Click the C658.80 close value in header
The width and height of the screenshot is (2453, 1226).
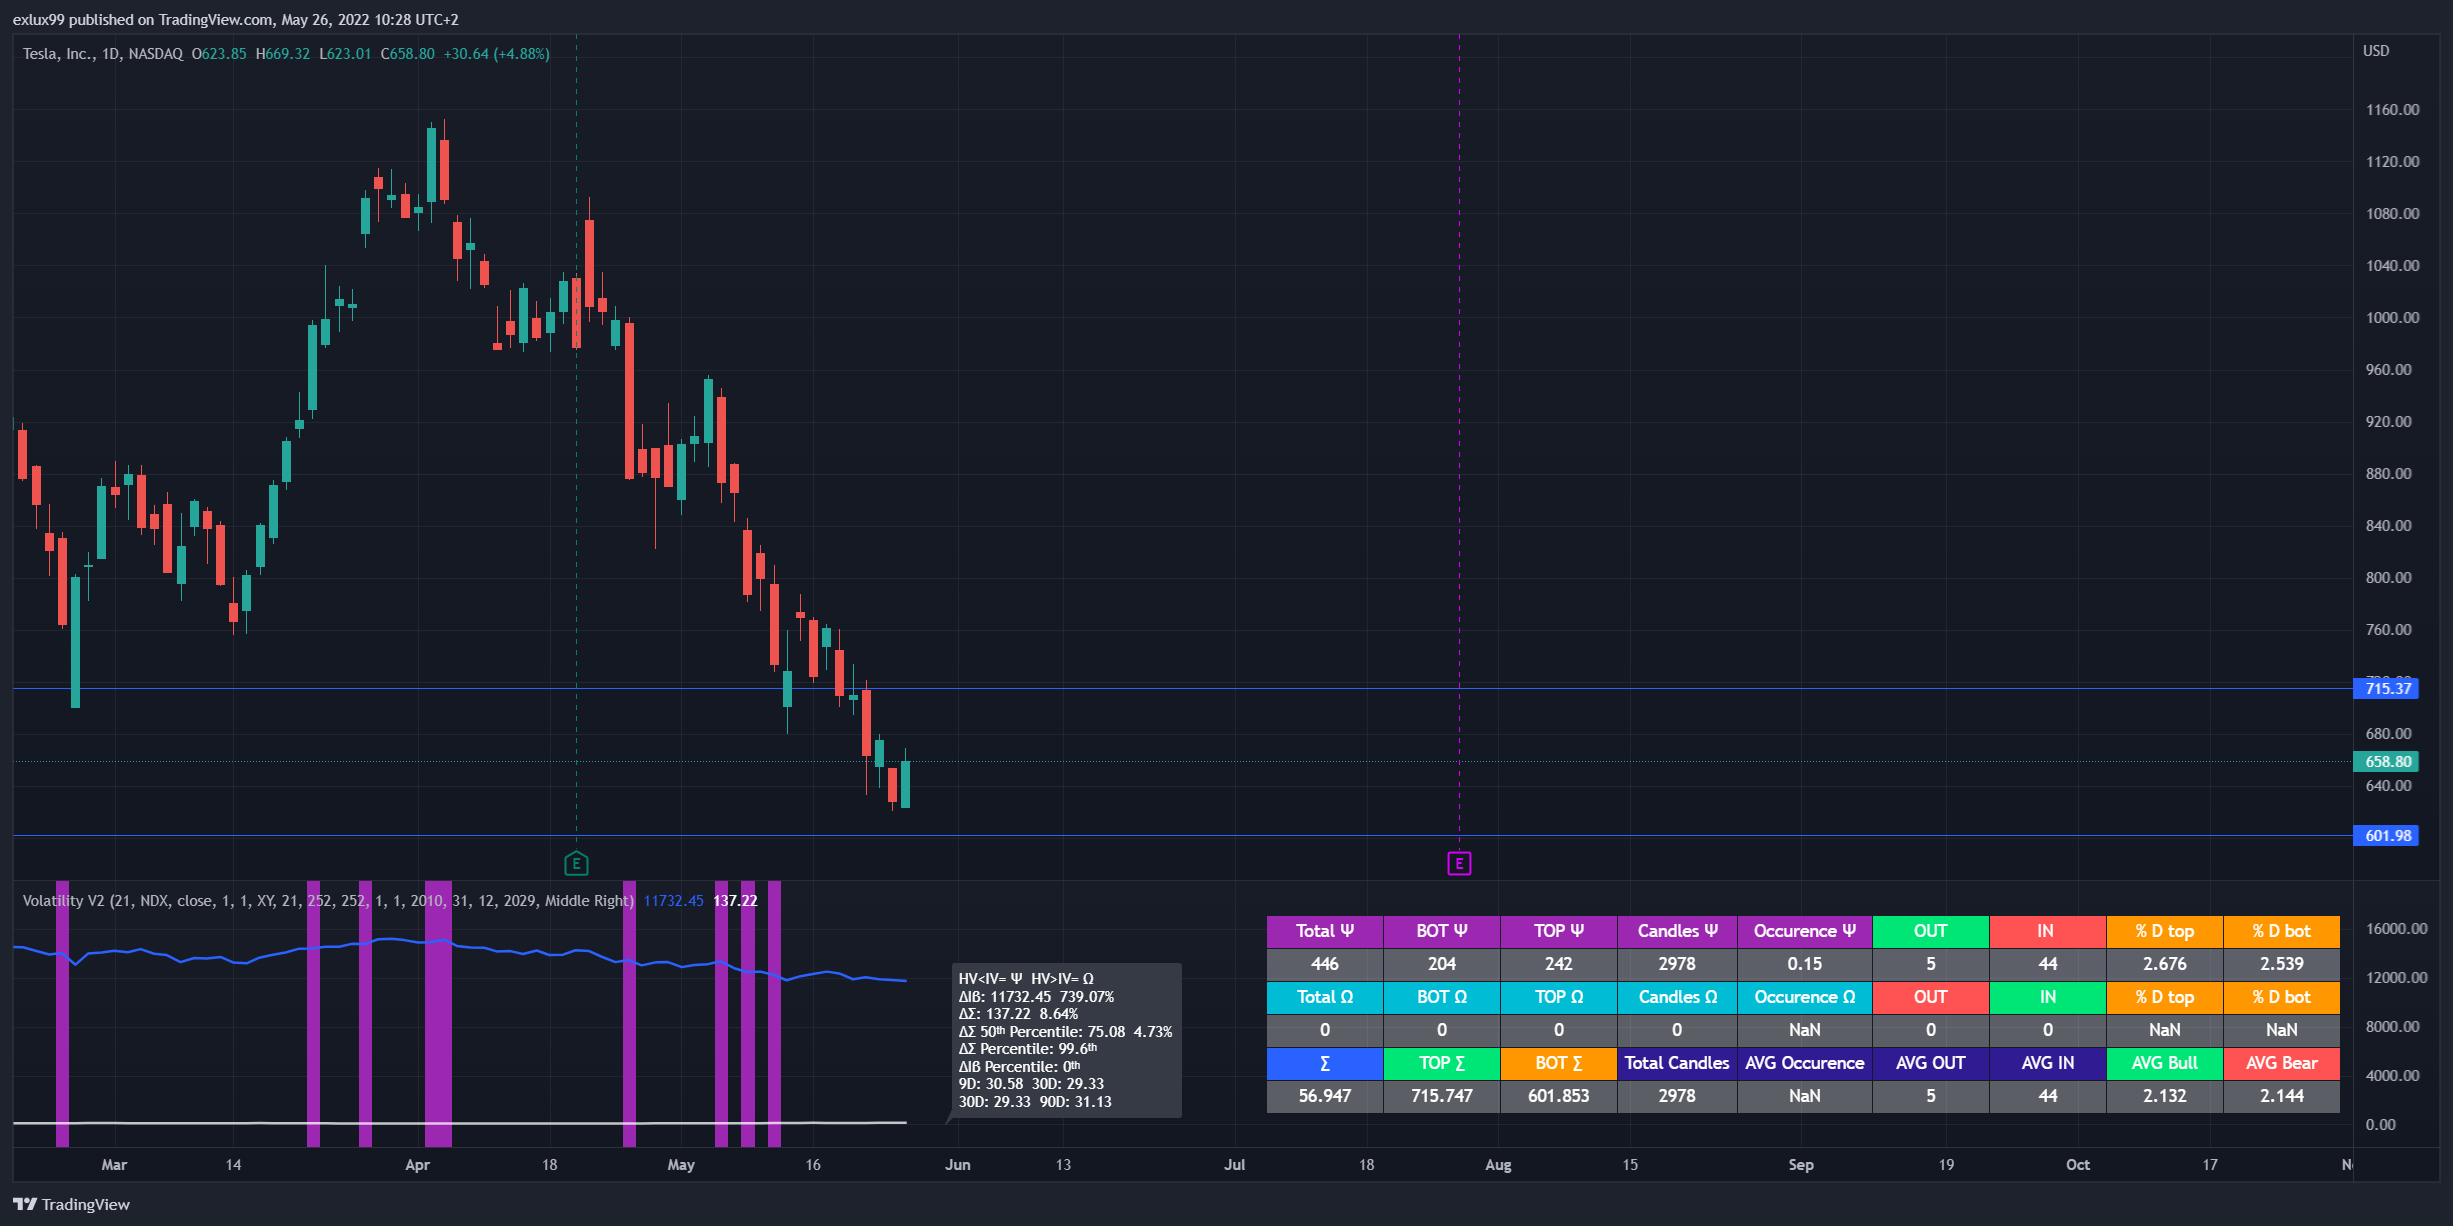407,54
